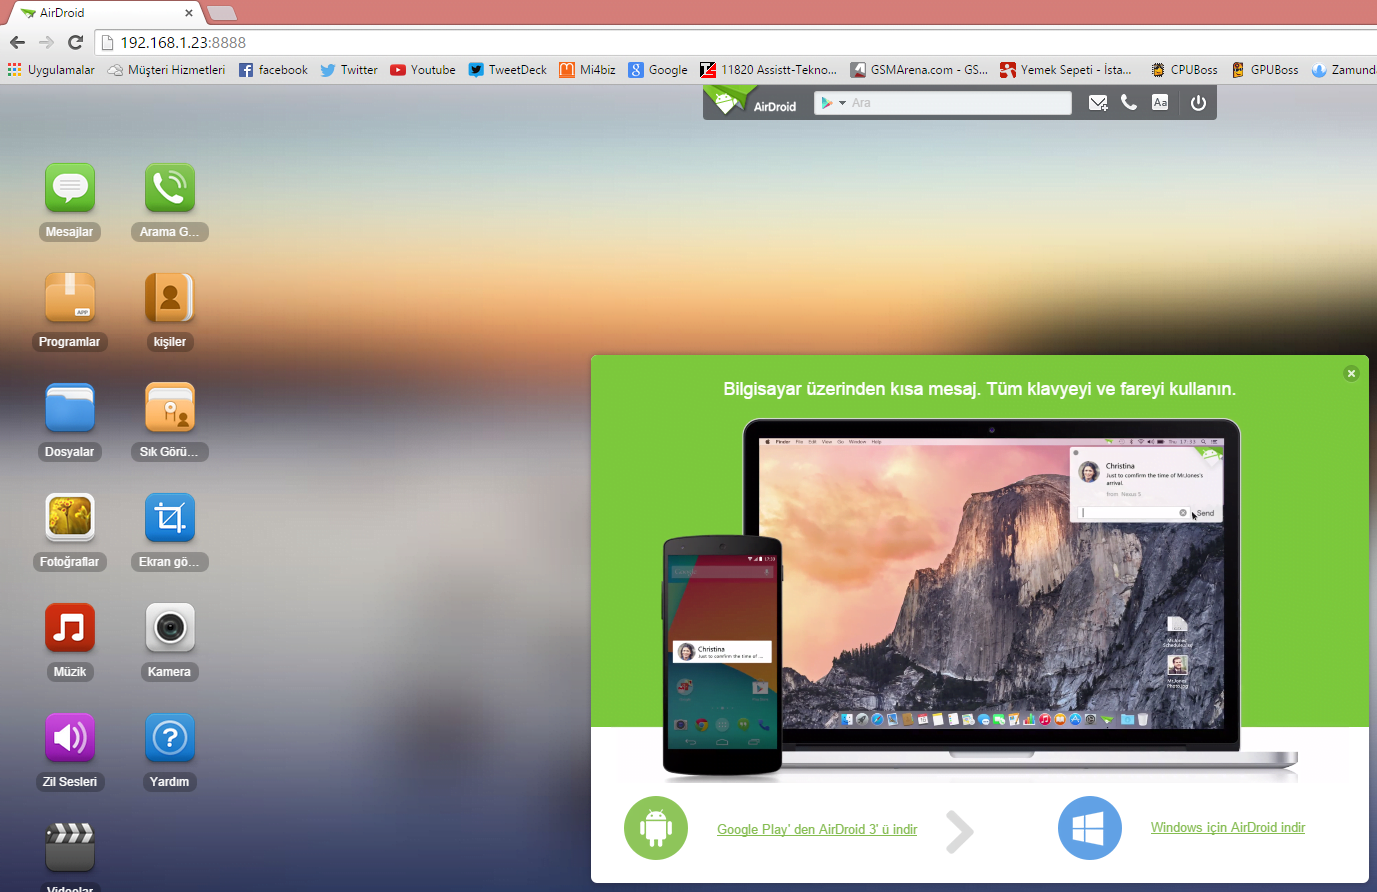The height and width of the screenshot is (892, 1377).
Task: Open the kişiler contacts icon
Action: tap(170, 298)
